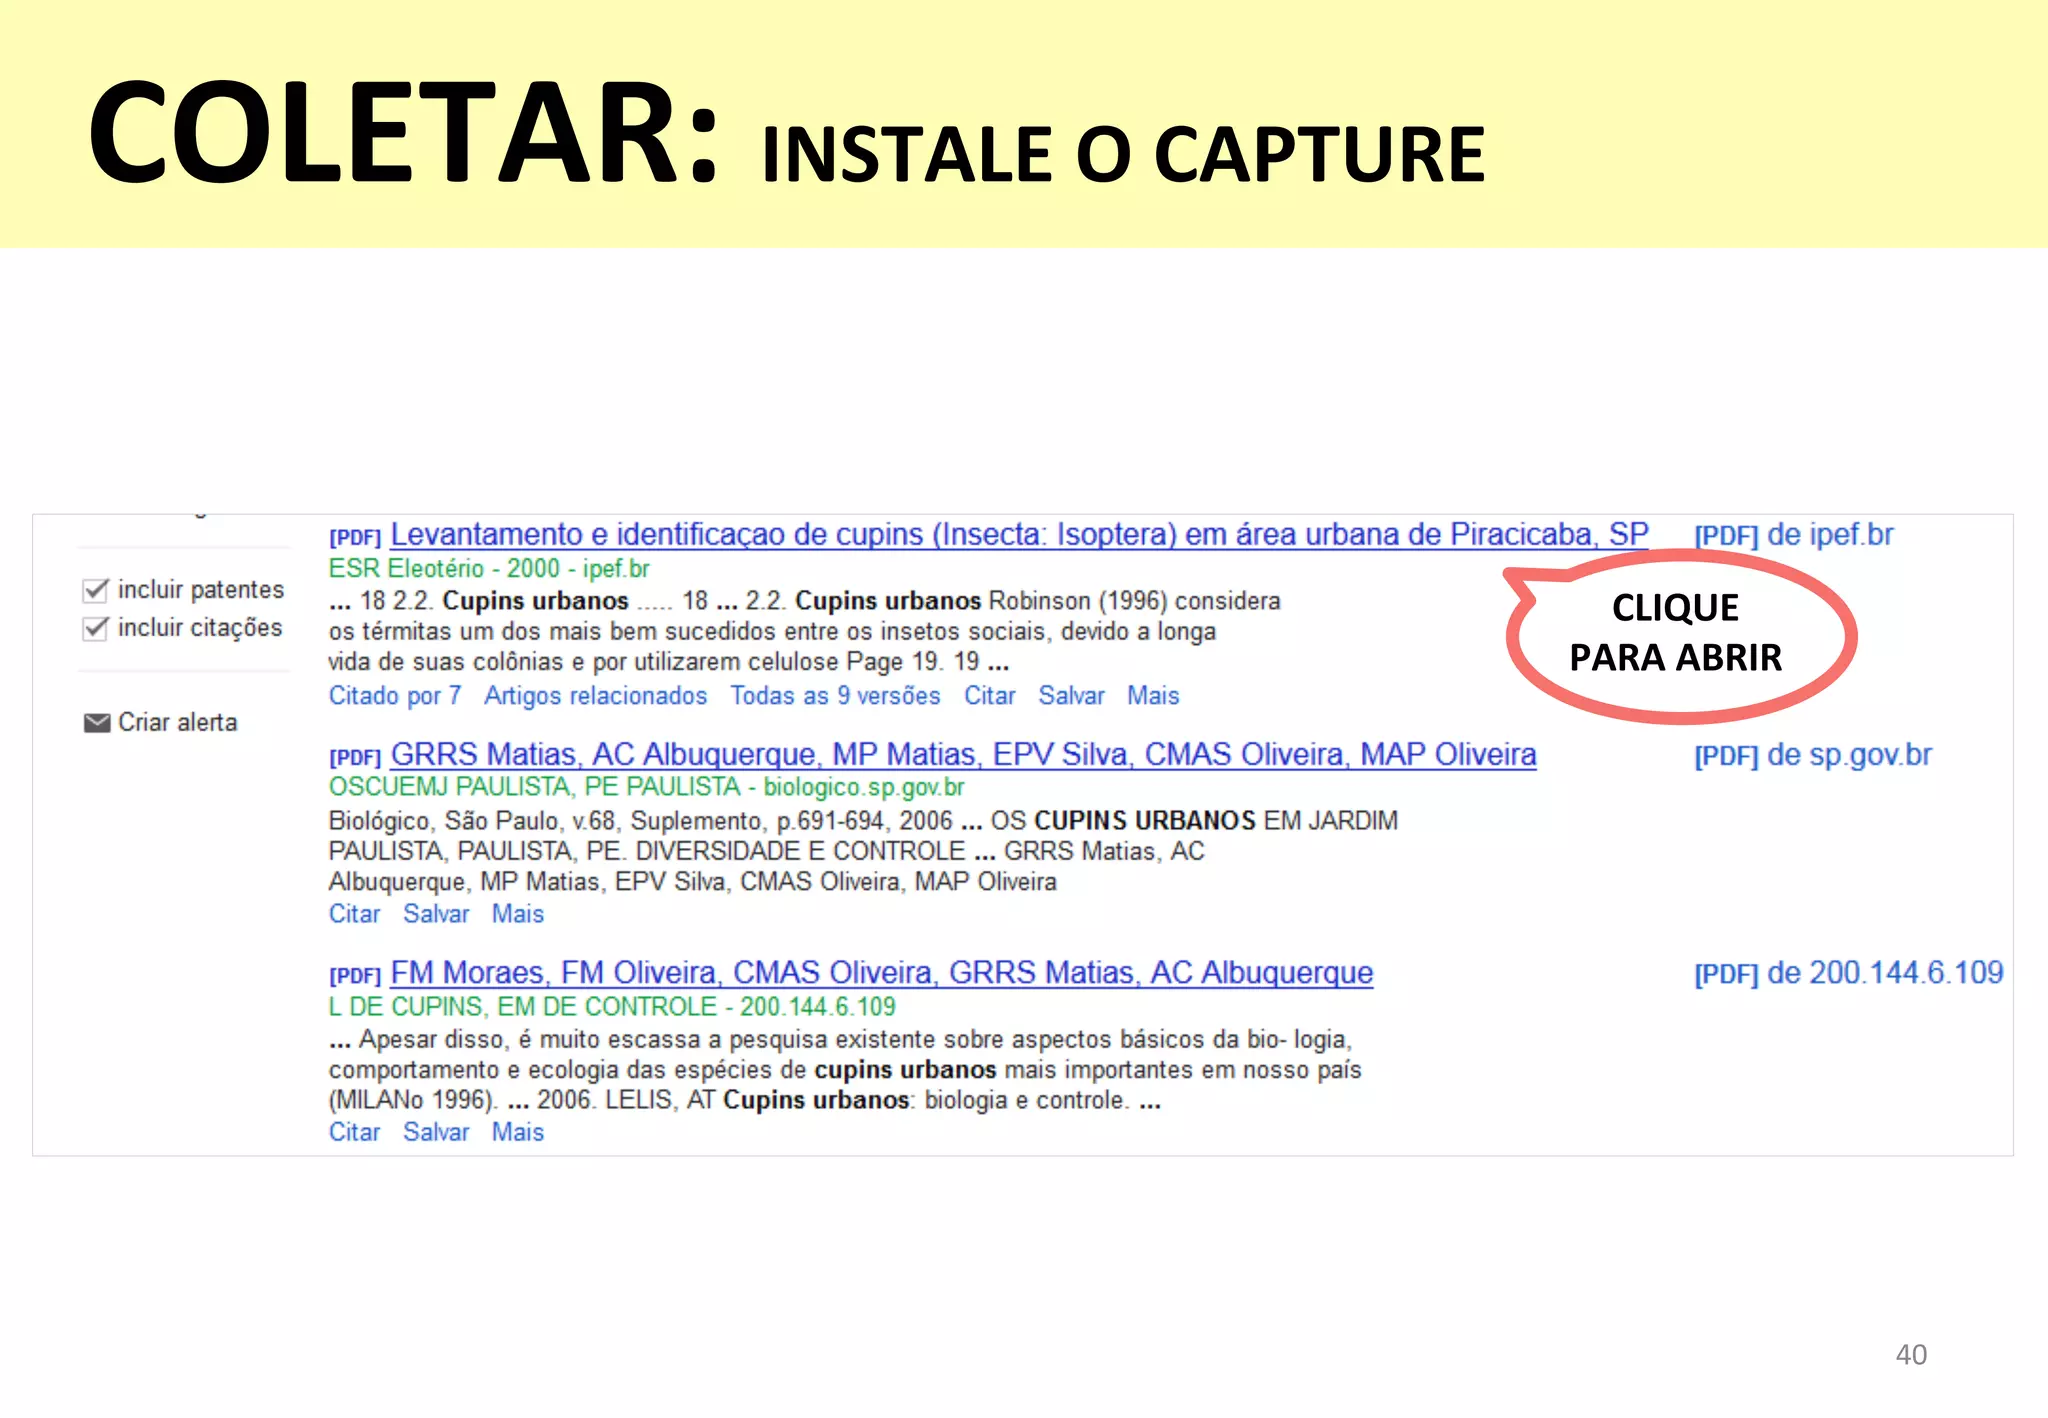
Task: Click 'Citar' under the Biológico São Paulo result
Action: [x=355, y=914]
